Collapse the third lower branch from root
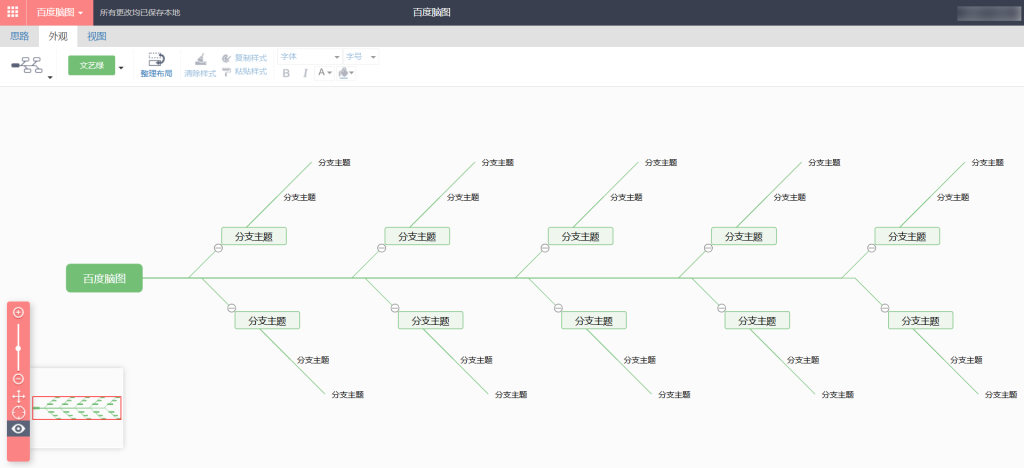1024x468 pixels. coord(558,308)
